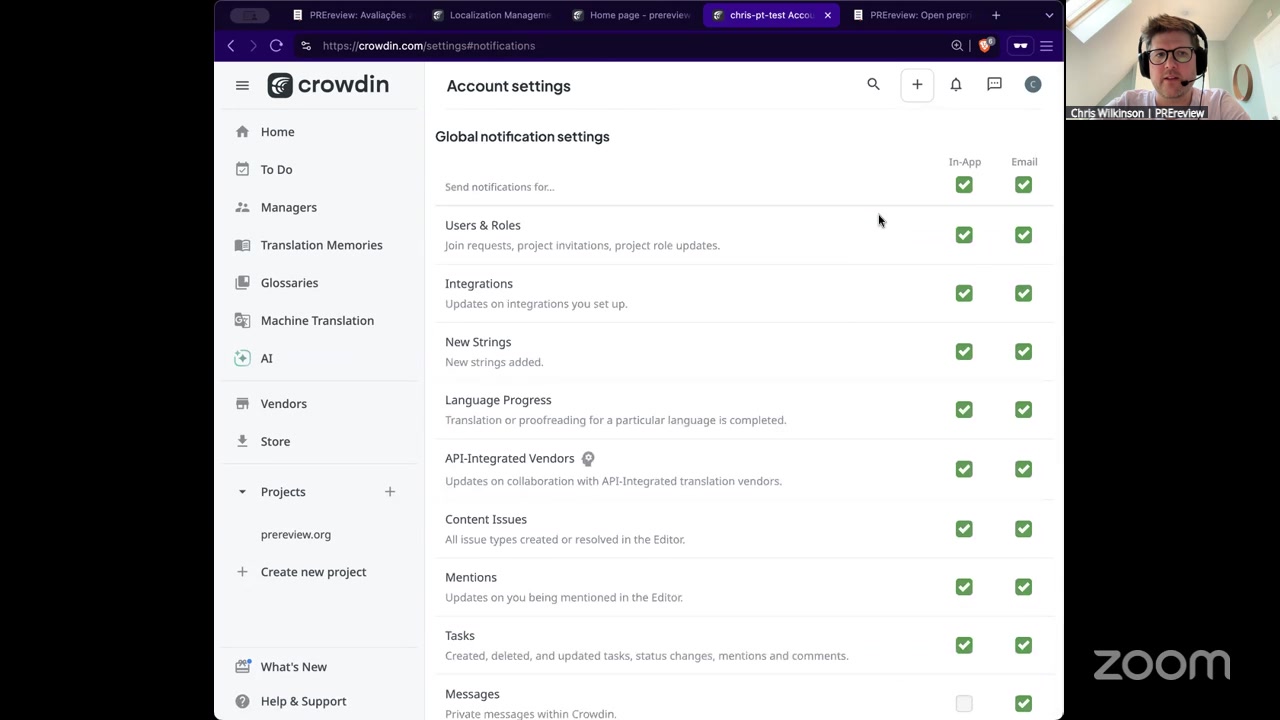1280x720 pixels.
Task: Open the search icon in header
Action: pos(873,85)
